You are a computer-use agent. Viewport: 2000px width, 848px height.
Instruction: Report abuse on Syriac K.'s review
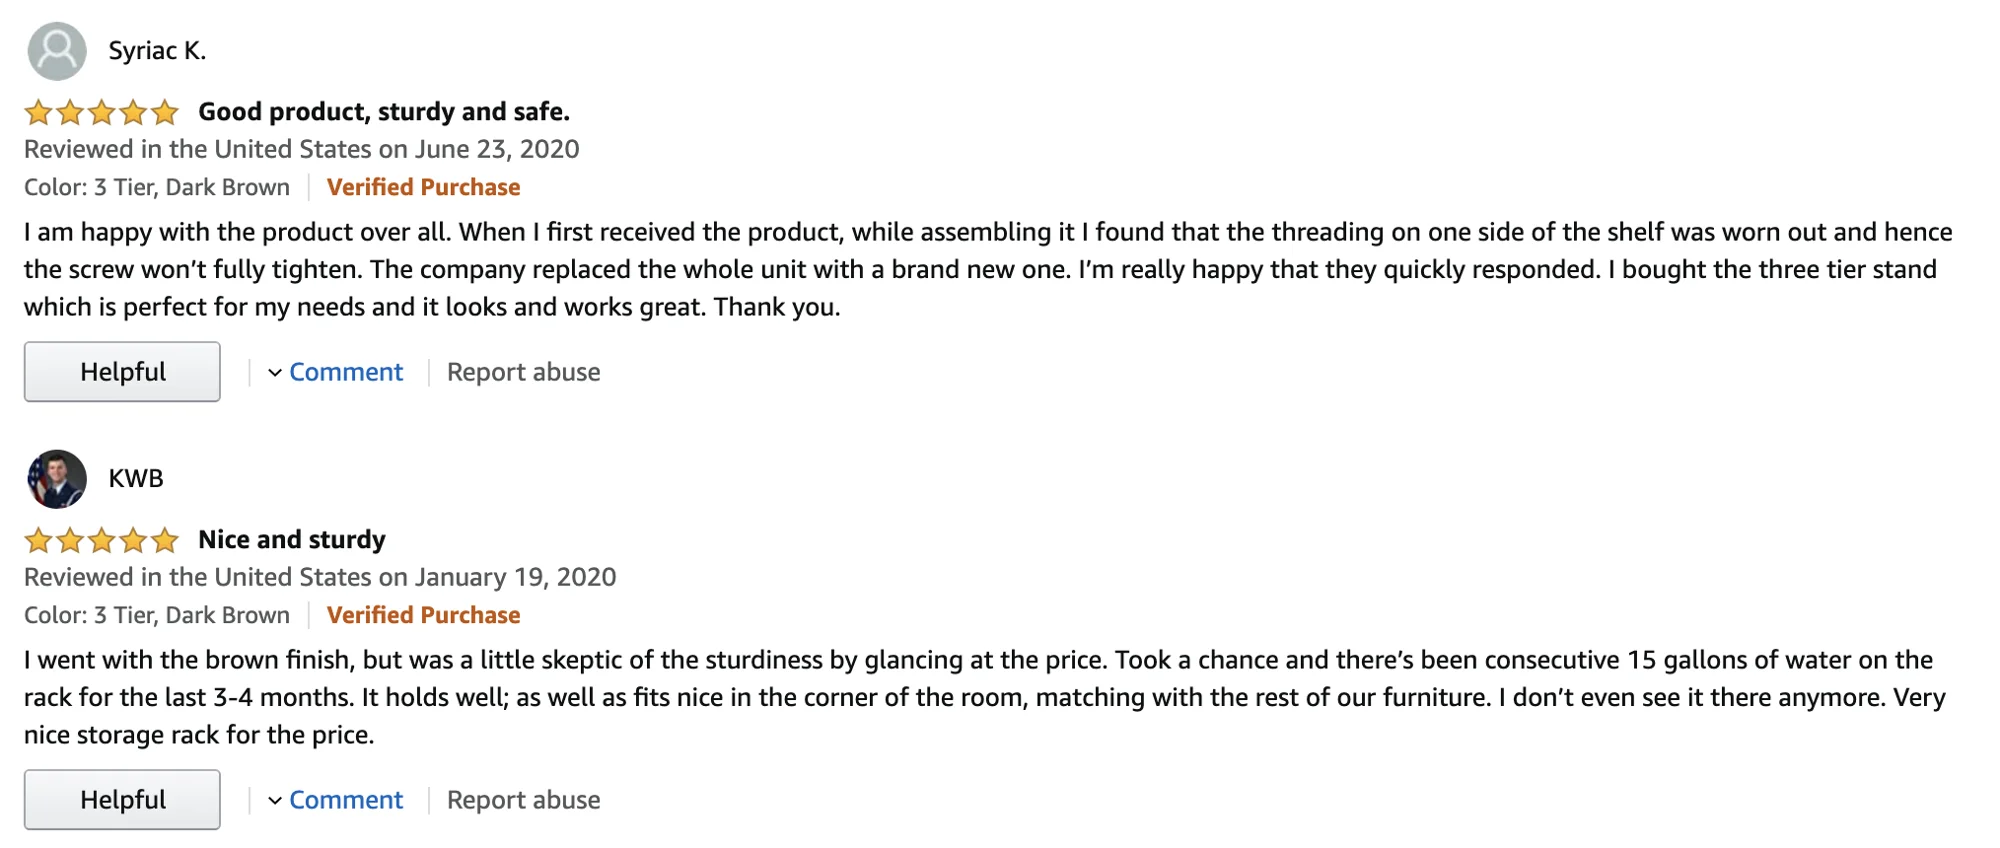click(523, 372)
